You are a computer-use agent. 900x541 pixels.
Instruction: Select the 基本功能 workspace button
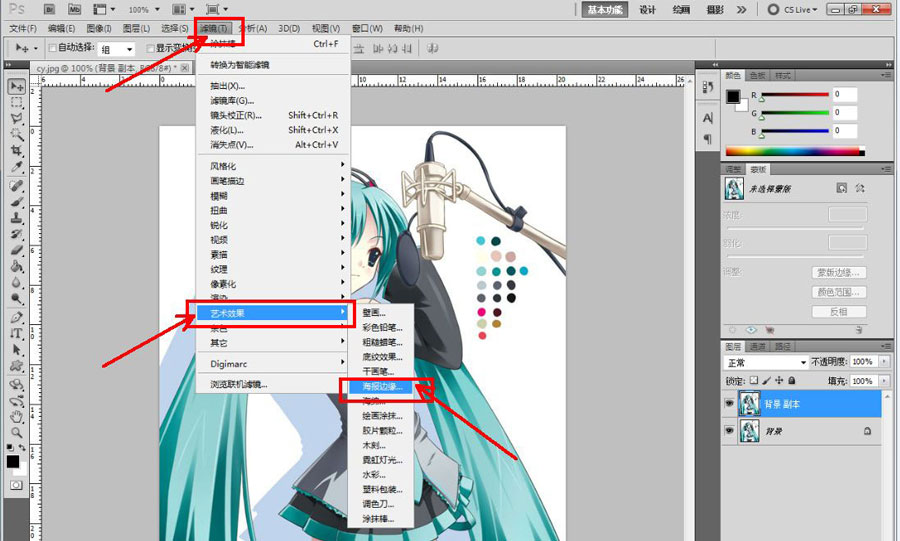point(604,10)
